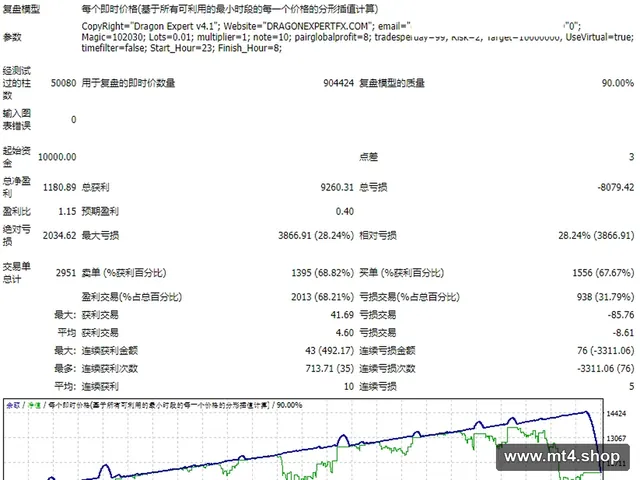
Task: Select the short positions value 1395 (68.82%)
Action: [322, 273]
